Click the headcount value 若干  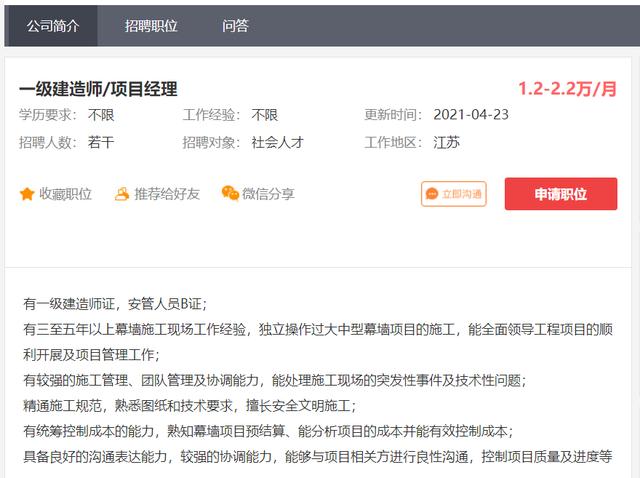(x=101, y=142)
